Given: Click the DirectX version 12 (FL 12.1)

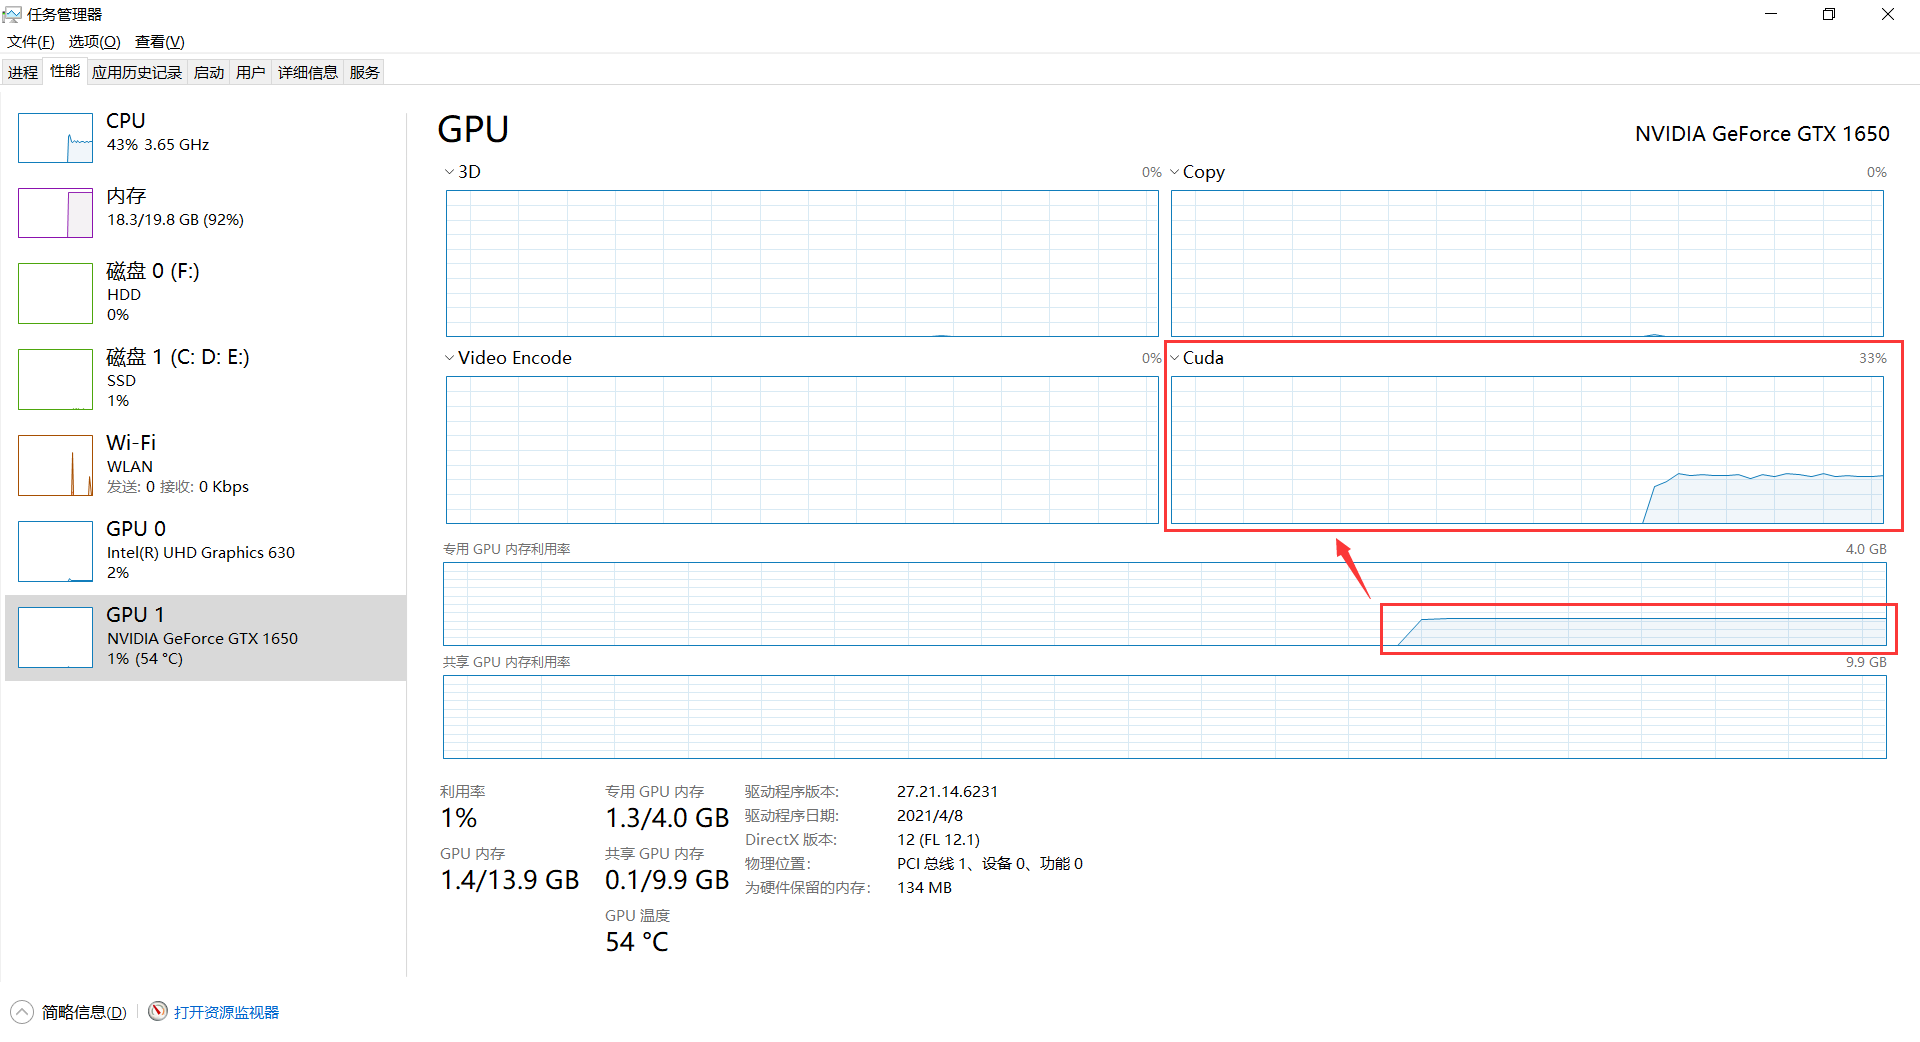Looking at the screenshot, I should tap(938, 840).
